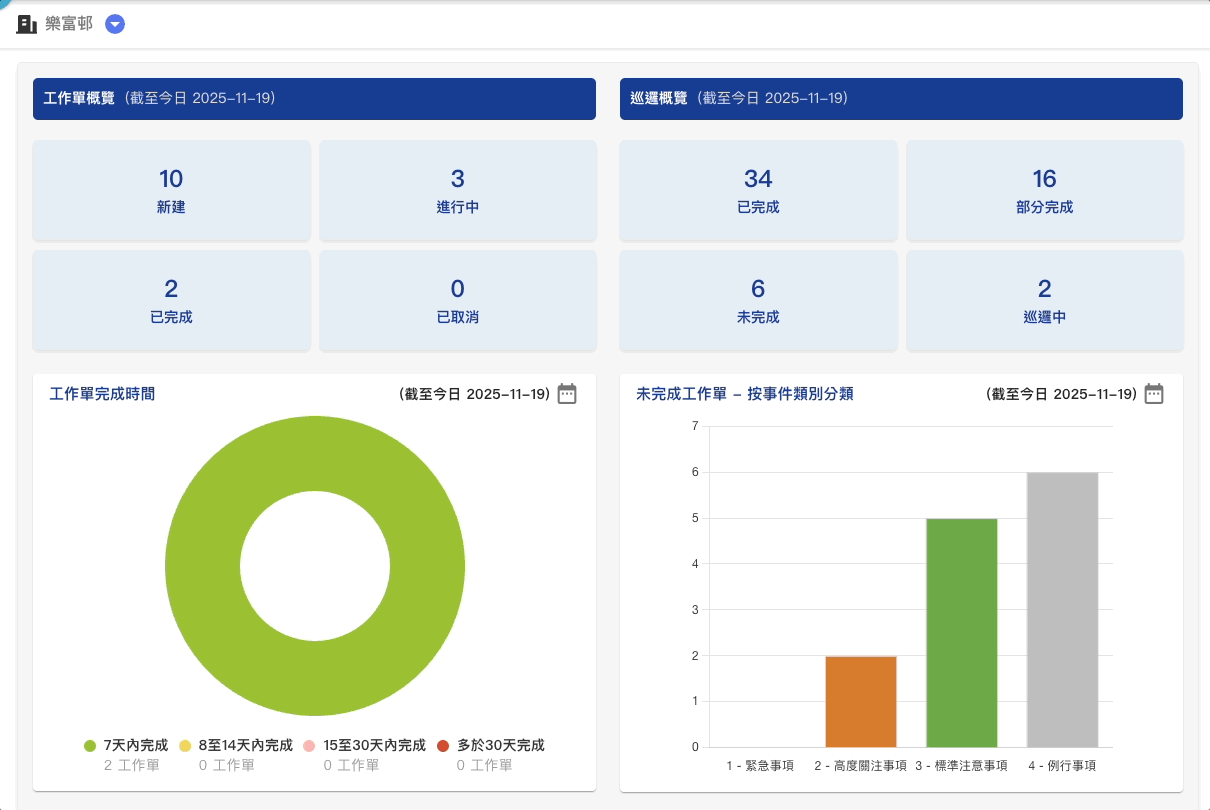
Task: Open the 新建 work orders card showing 10
Action: click(x=171, y=190)
